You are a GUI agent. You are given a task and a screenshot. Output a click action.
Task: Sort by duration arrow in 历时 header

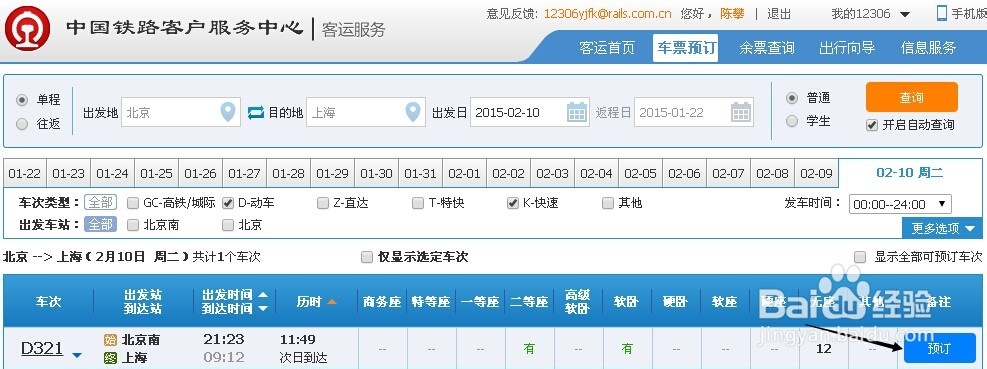pos(332,302)
